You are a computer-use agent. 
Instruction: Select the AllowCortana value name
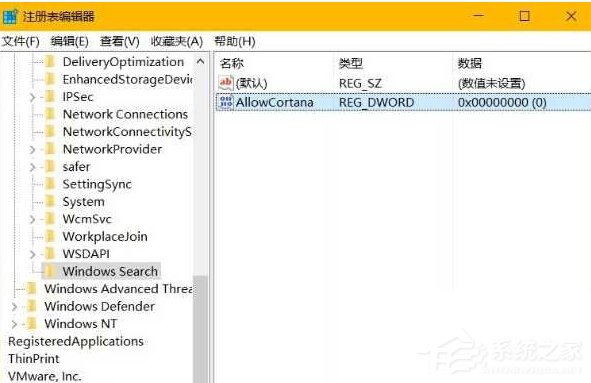click(x=274, y=102)
